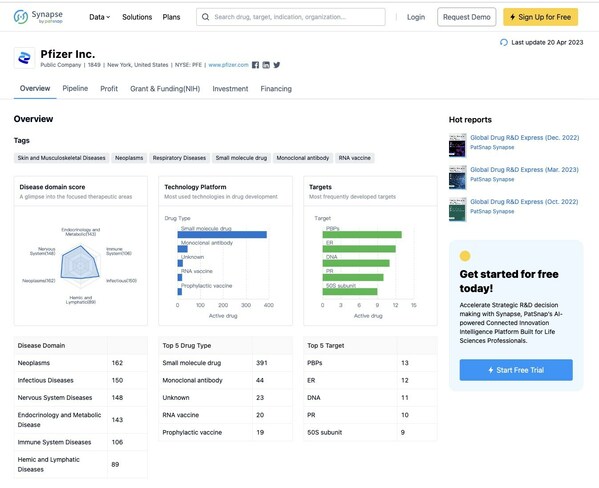The image size is (599, 488).
Task: Click the 50S subunit green bar
Action: (x=350, y=292)
